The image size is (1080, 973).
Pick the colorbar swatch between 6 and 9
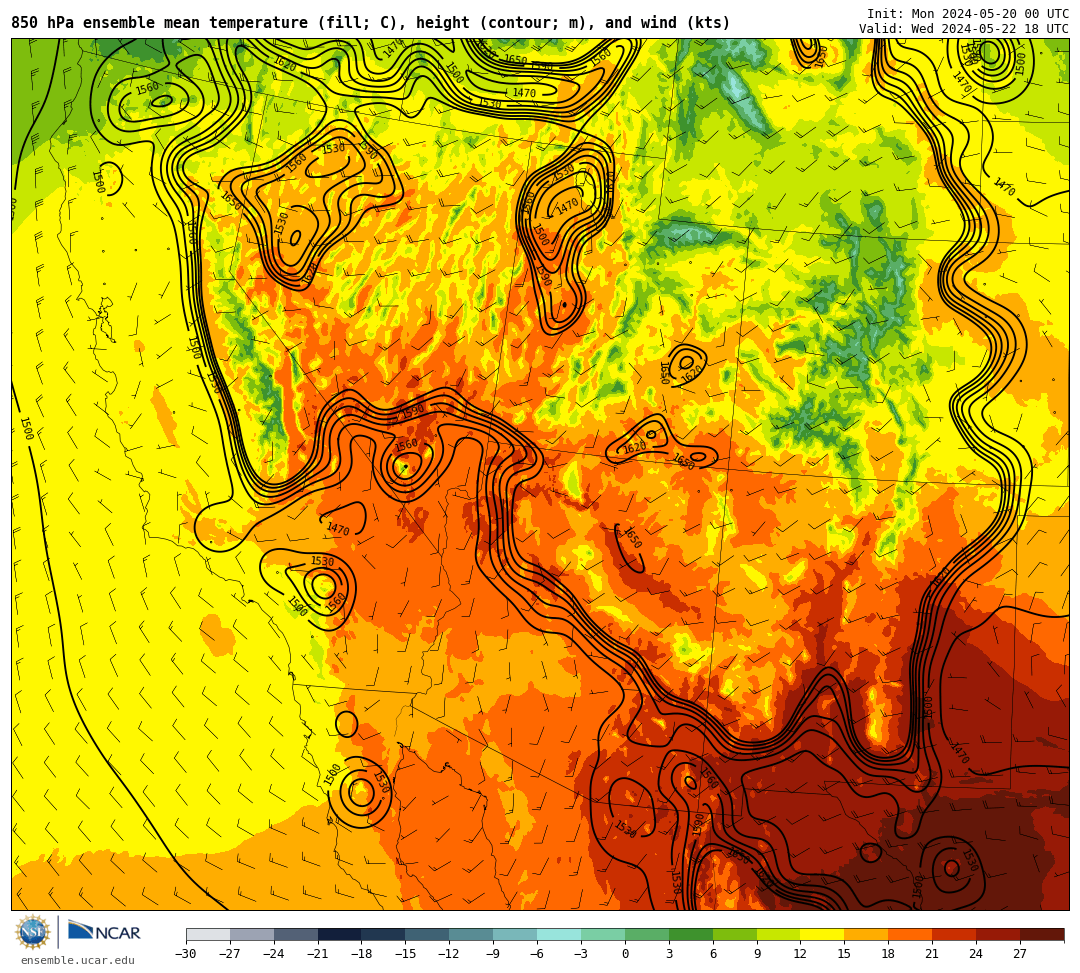(x=735, y=934)
